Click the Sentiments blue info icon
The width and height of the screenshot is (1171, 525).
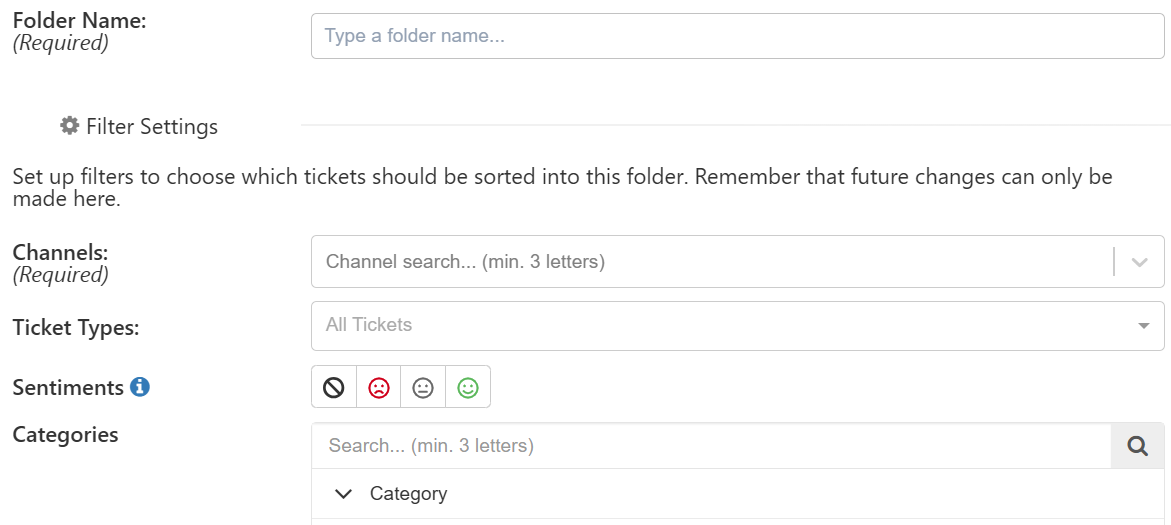[140, 387]
